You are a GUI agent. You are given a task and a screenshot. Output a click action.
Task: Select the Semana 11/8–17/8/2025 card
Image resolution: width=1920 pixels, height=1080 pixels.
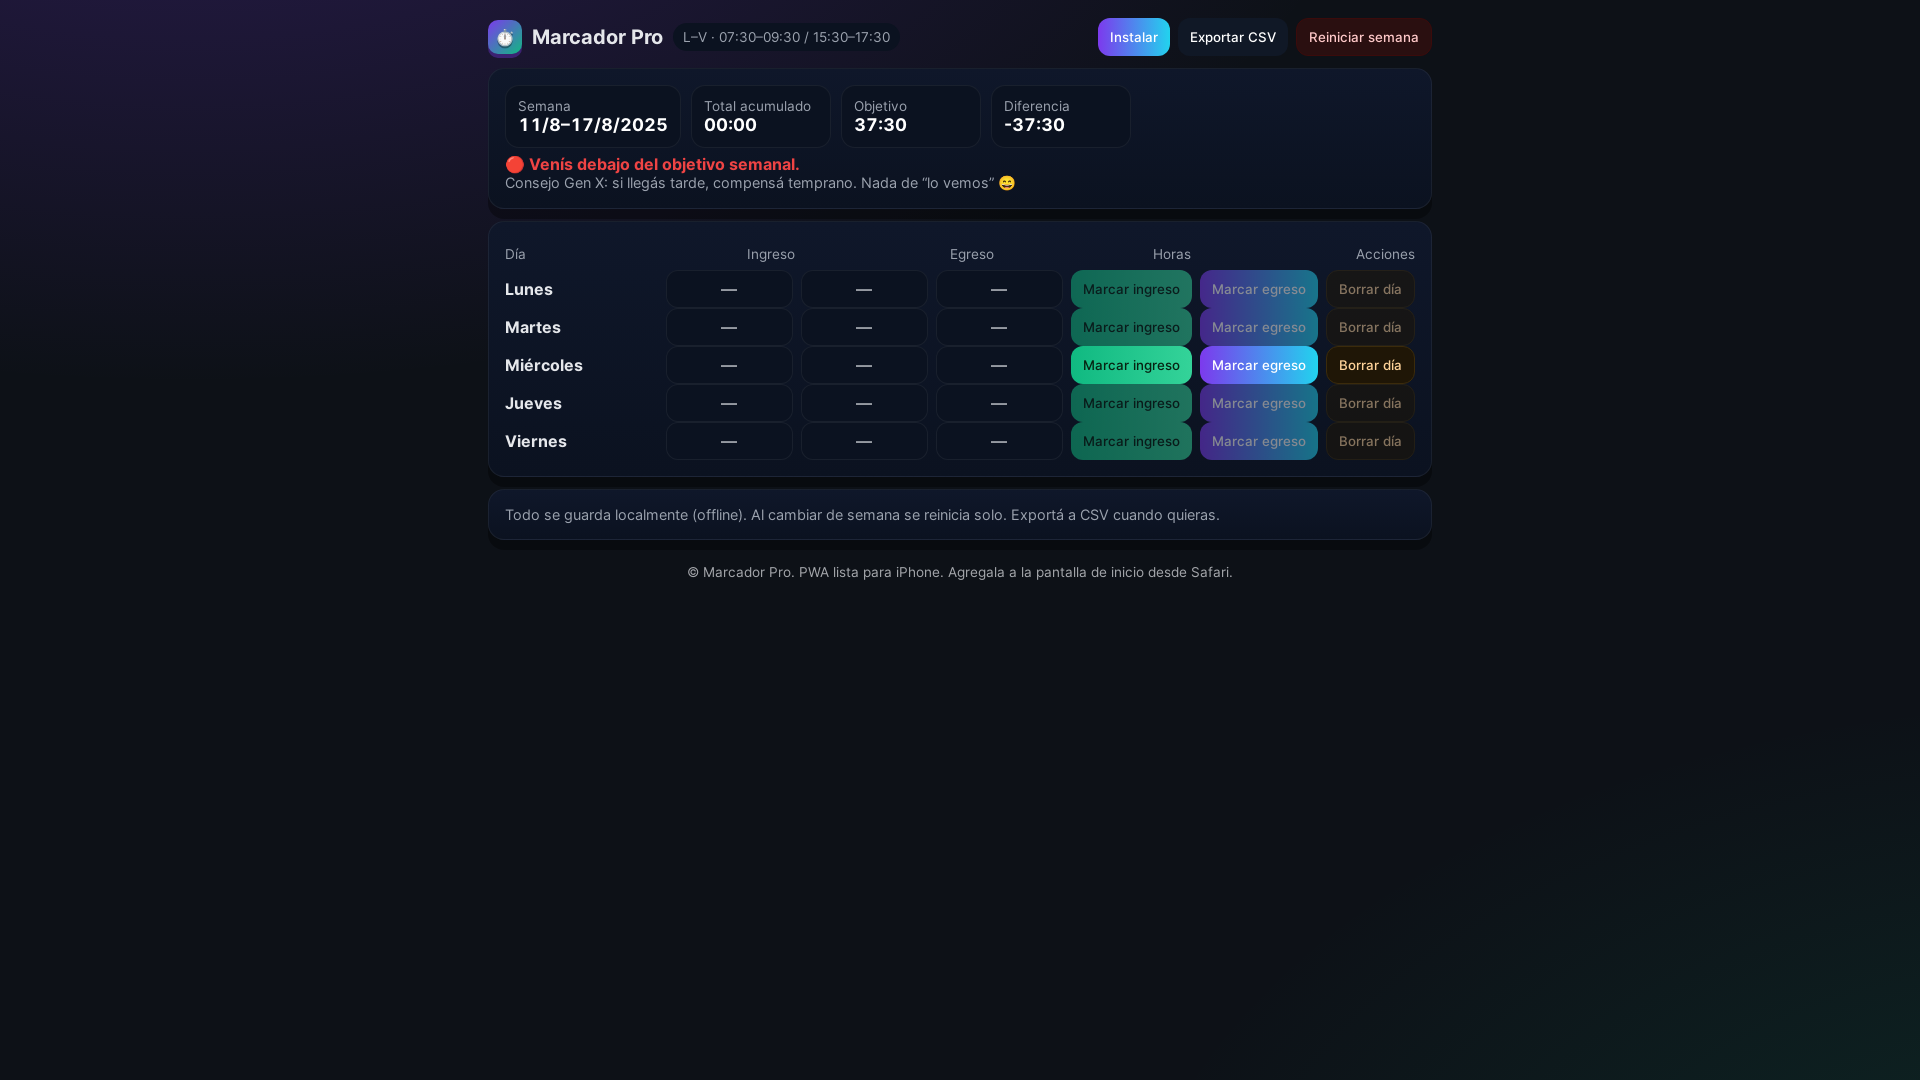pos(593,116)
